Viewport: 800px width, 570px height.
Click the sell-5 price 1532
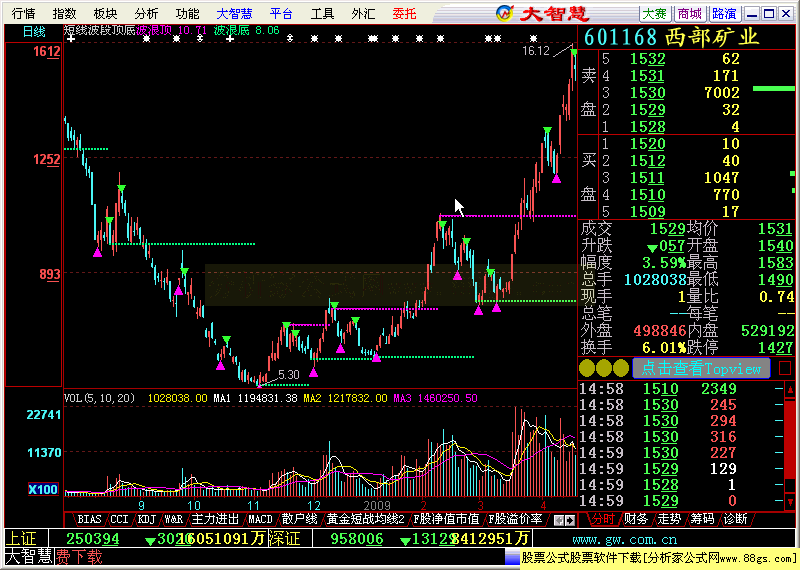647,59
